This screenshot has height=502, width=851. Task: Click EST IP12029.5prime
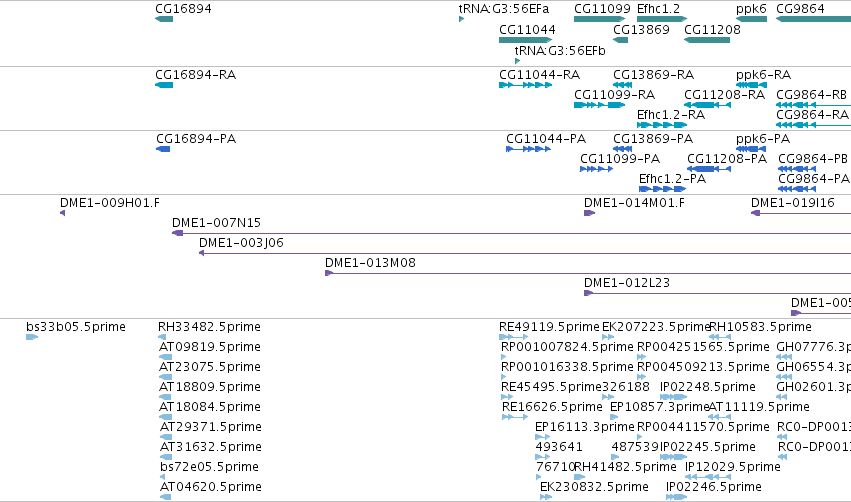[733, 467]
